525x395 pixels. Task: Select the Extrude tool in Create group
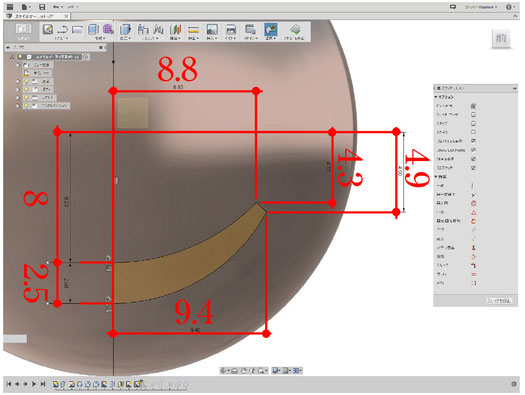point(93,29)
